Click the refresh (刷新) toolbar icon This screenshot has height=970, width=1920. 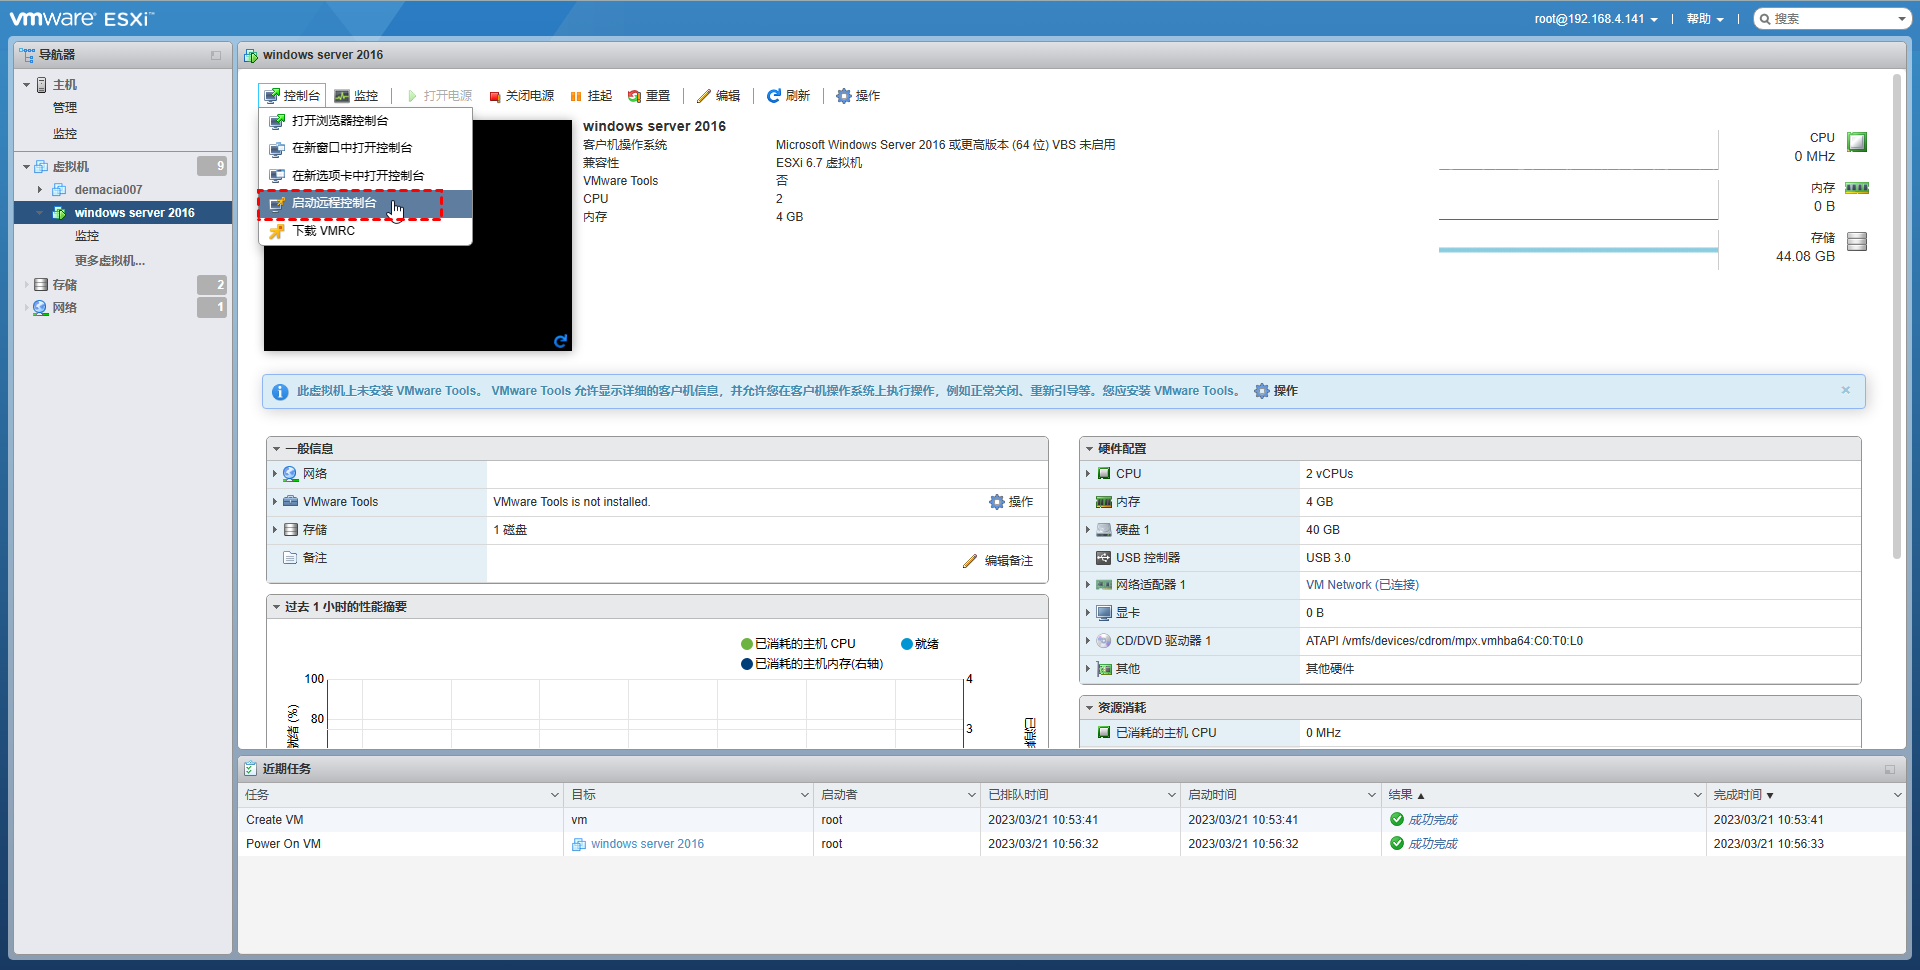(x=773, y=96)
